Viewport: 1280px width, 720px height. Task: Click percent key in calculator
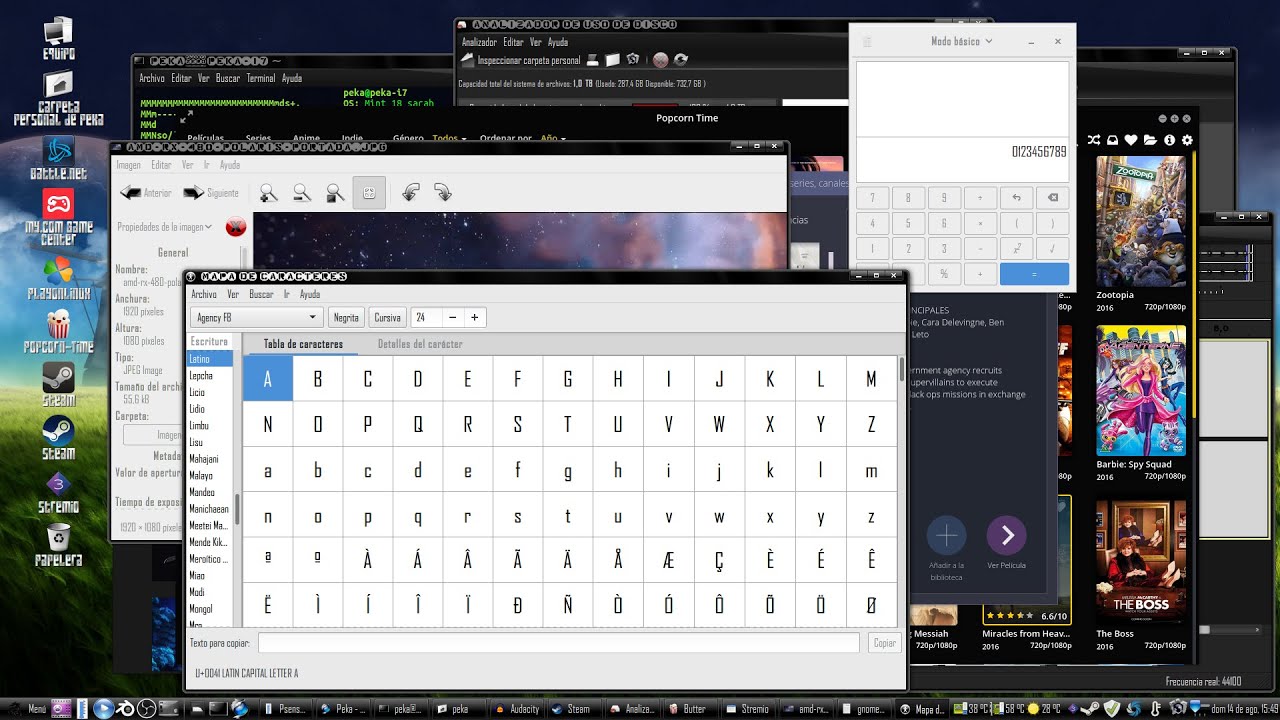(944, 273)
